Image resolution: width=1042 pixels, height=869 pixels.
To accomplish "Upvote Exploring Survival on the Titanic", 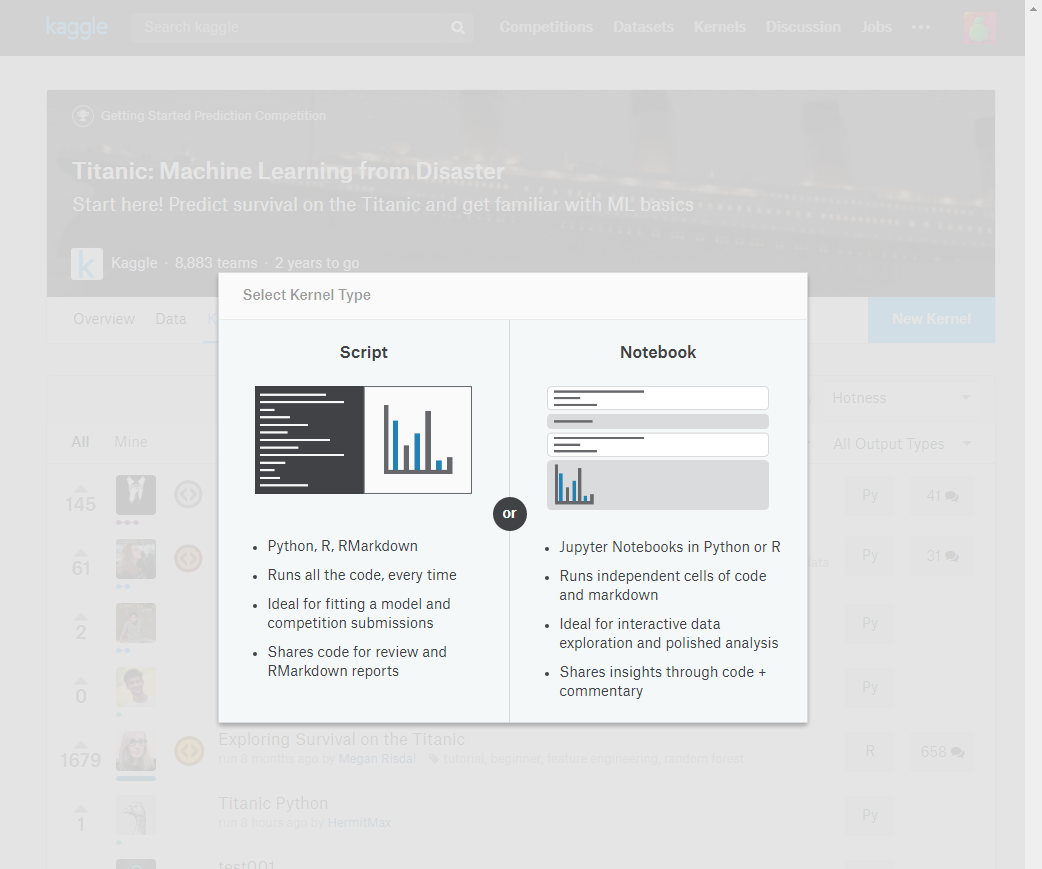I will [x=80, y=744].
